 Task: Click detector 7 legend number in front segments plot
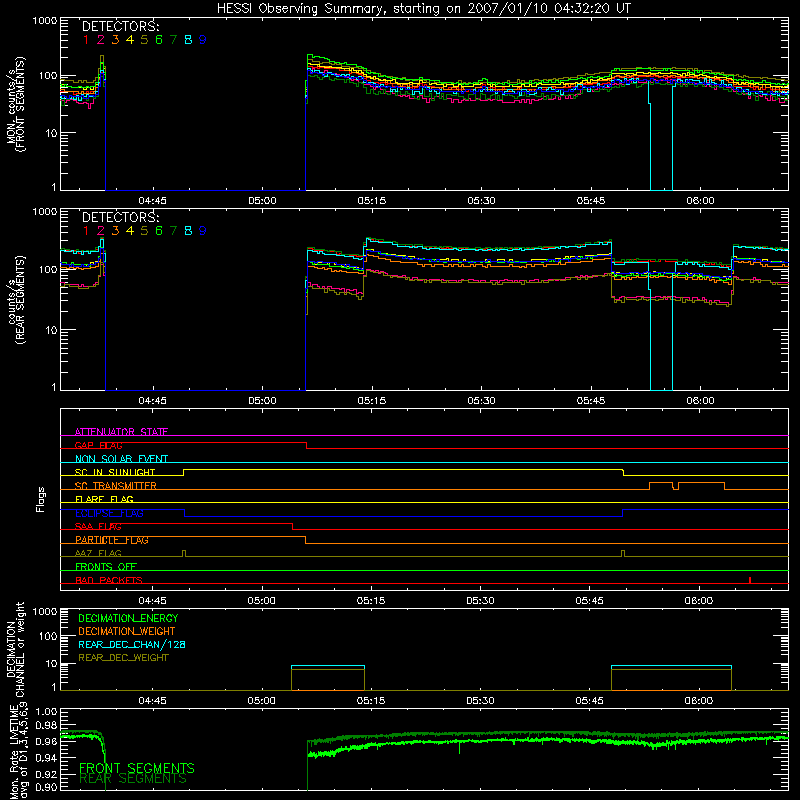[173, 39]
